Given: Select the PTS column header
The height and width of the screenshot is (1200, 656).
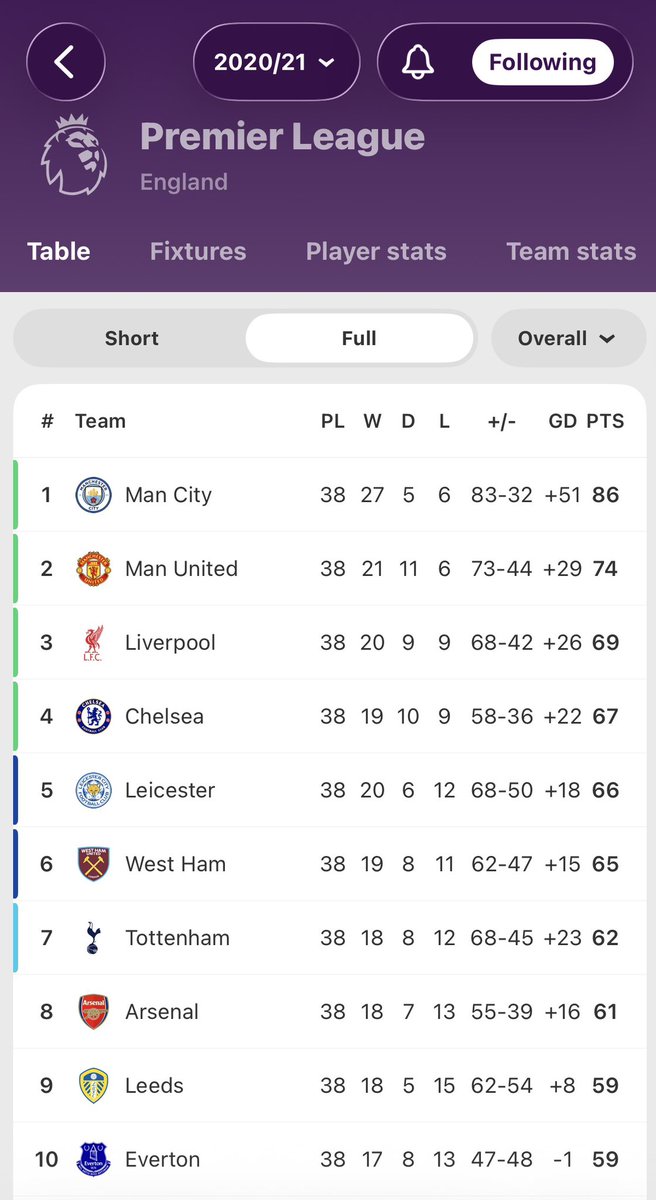Looking at the screenshot, I should (605, 421).
